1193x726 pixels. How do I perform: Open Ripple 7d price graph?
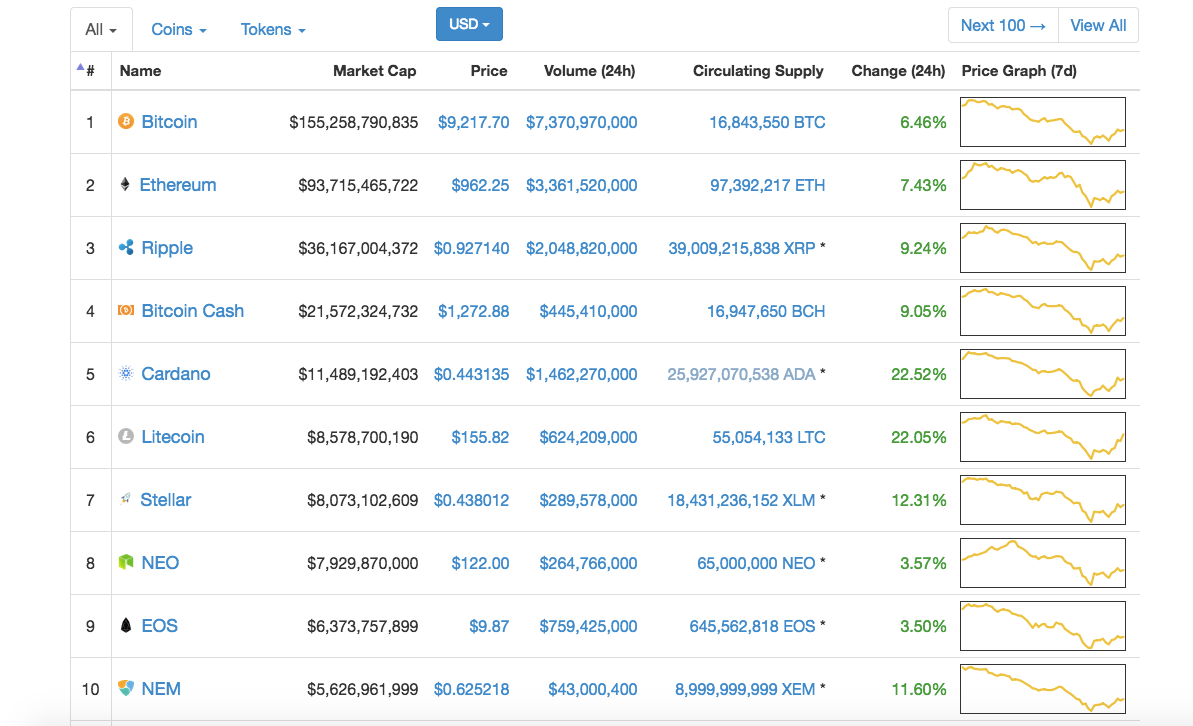[1042, 248]
